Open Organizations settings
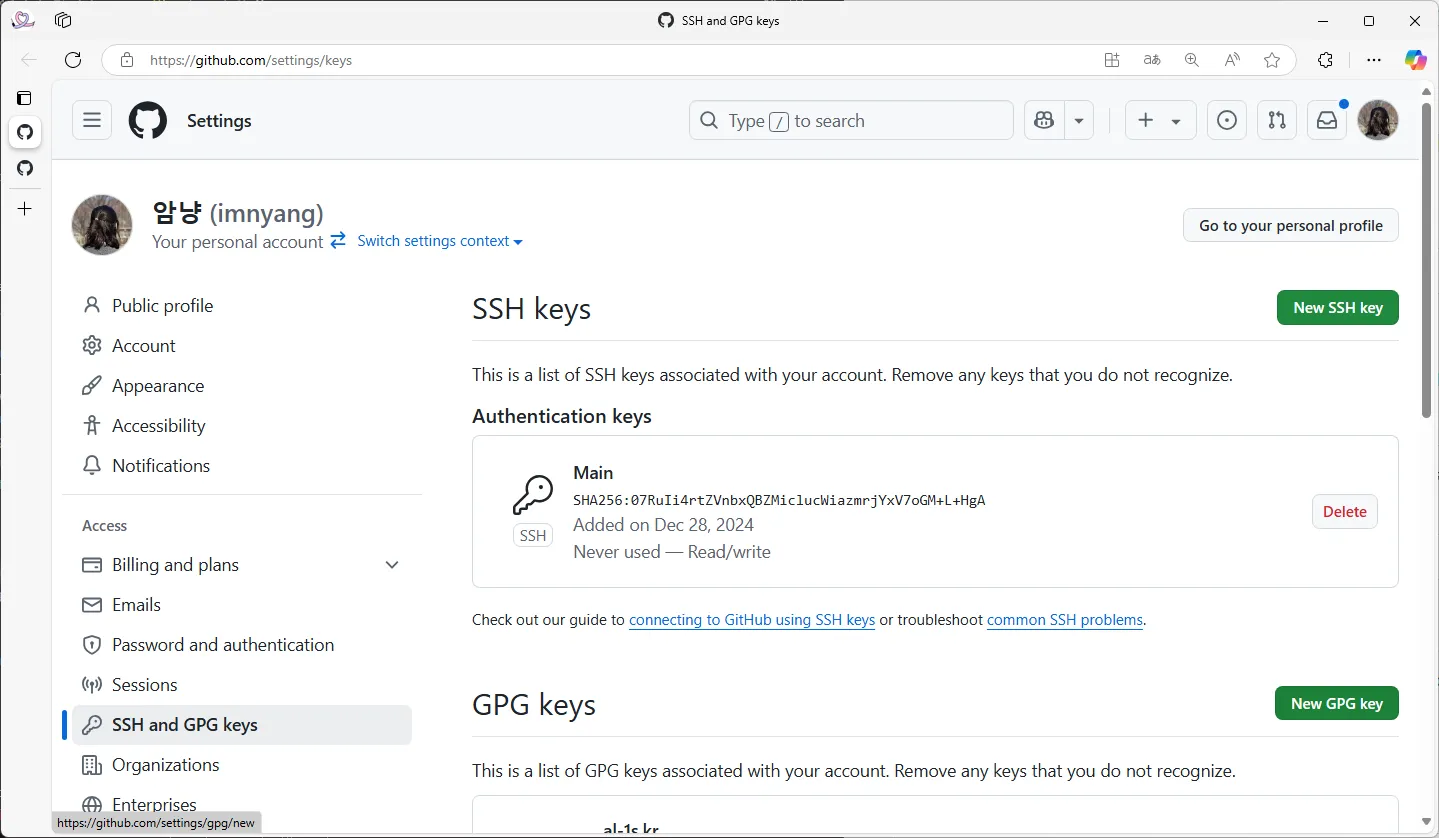Screen dimensions: 1439x838 pos(242,765)
